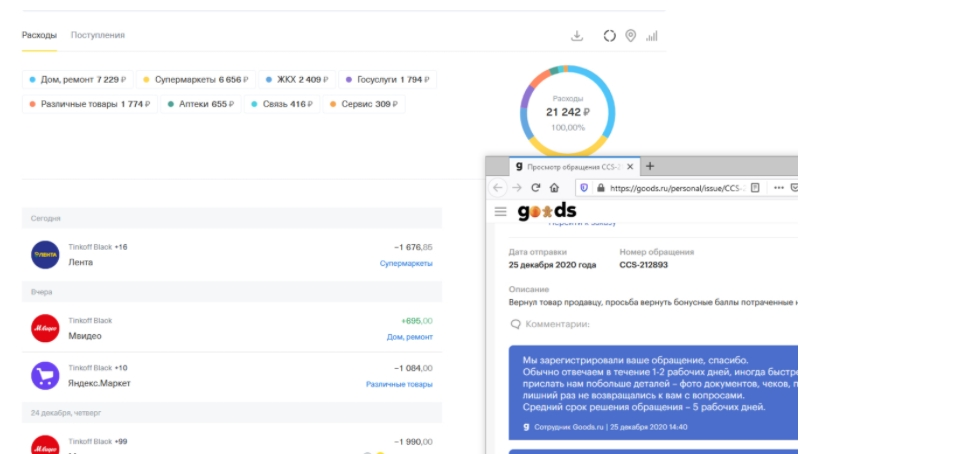The image size is (959, 454).
Task: Click the Лента merchant logo
Action: (45, 255)
